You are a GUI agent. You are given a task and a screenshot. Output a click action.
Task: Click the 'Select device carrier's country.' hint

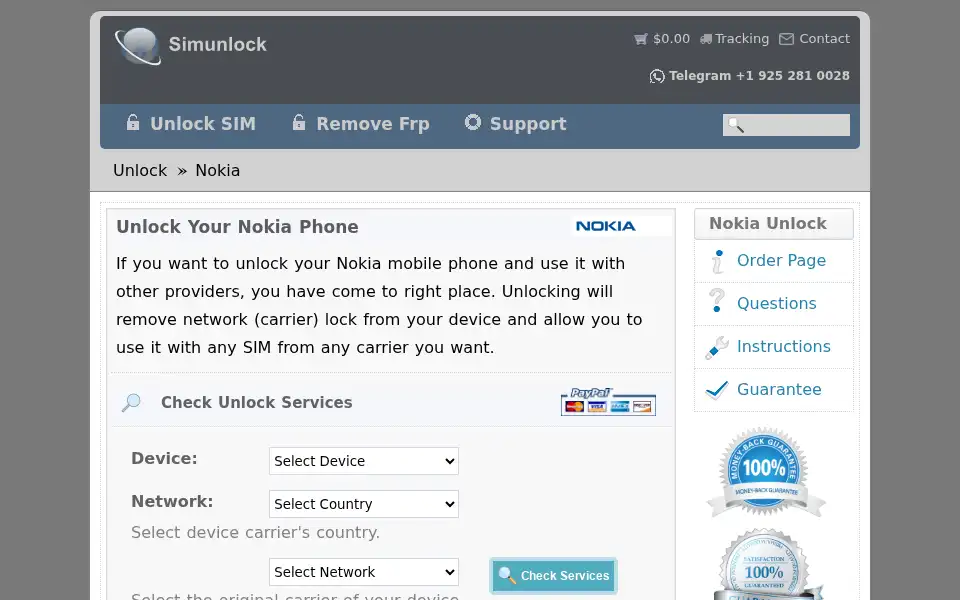pyautogui.click(x=255, y=533)
